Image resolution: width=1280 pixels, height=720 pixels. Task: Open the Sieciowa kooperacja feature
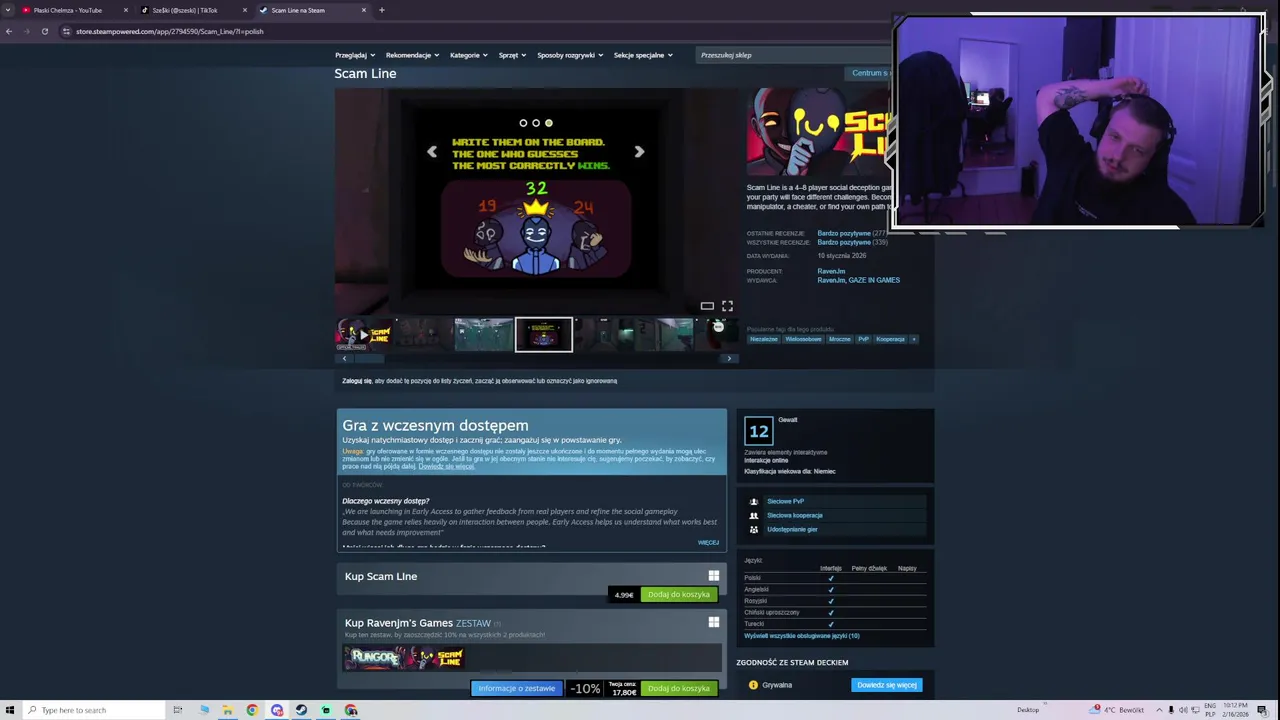[x=794, y=515]
